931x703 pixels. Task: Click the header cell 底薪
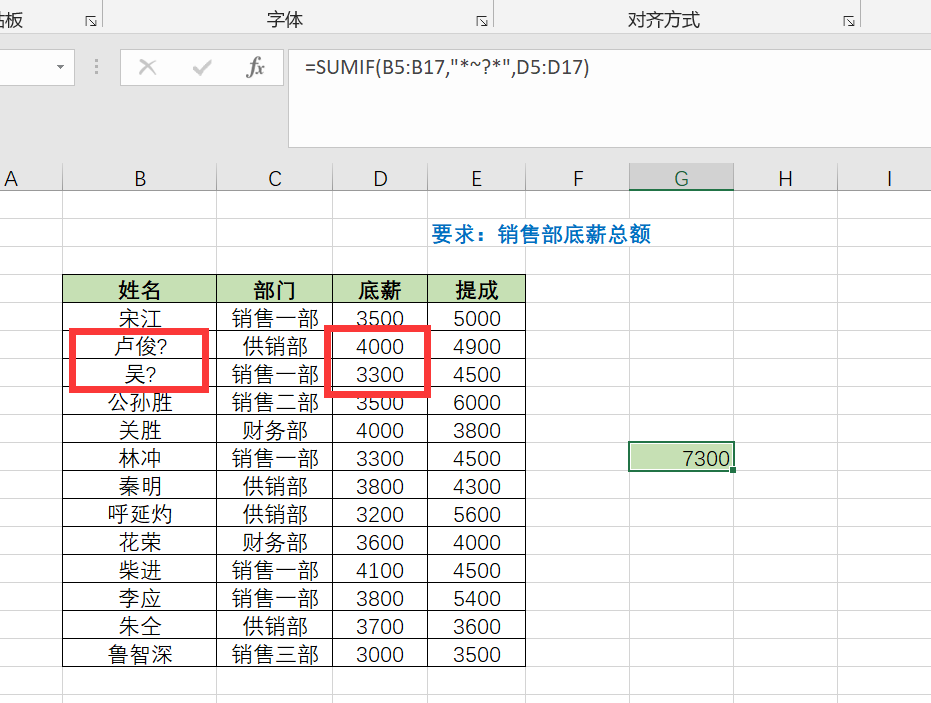pos(380,289)
